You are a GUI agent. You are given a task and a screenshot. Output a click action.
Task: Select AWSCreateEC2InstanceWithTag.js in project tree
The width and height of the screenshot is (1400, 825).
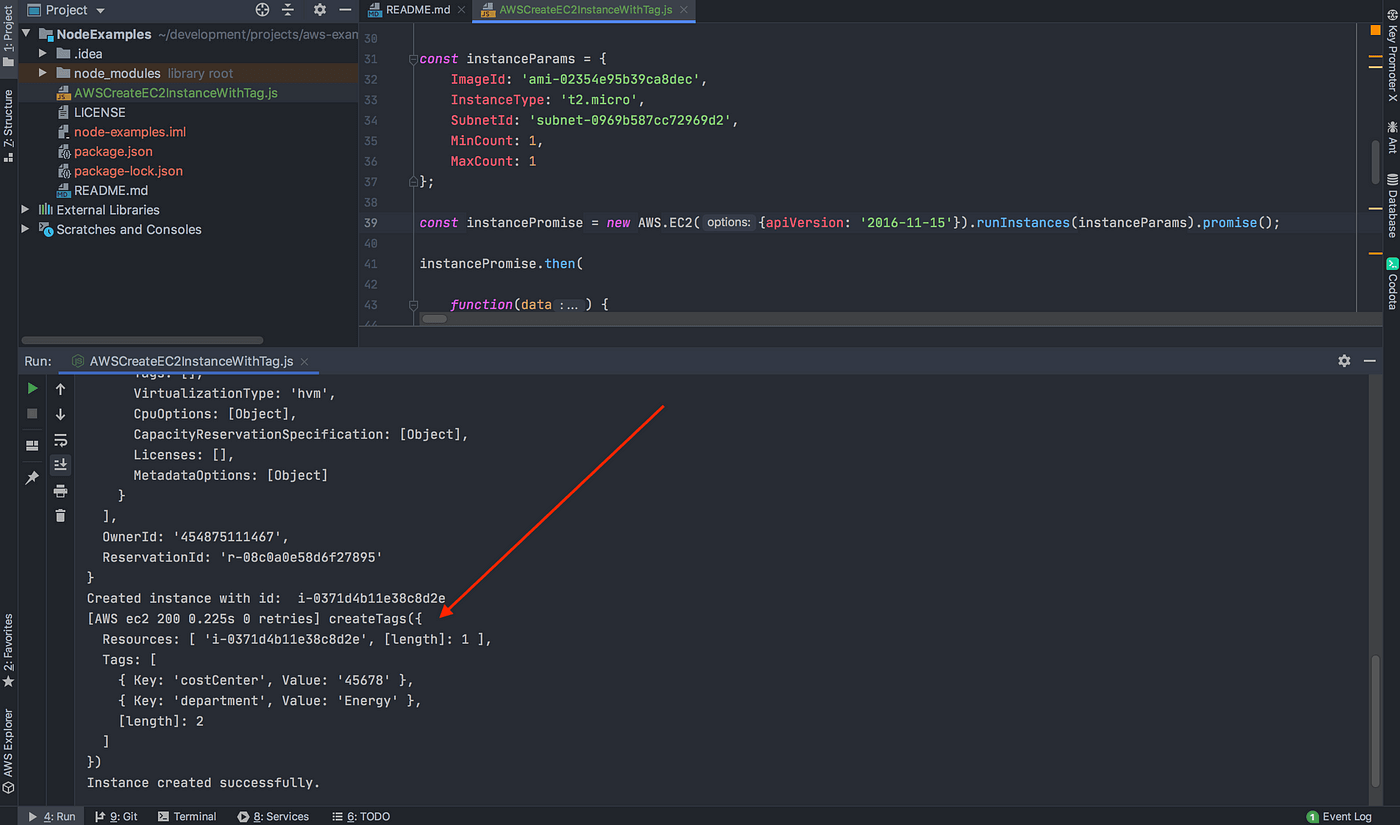point(176,93)
